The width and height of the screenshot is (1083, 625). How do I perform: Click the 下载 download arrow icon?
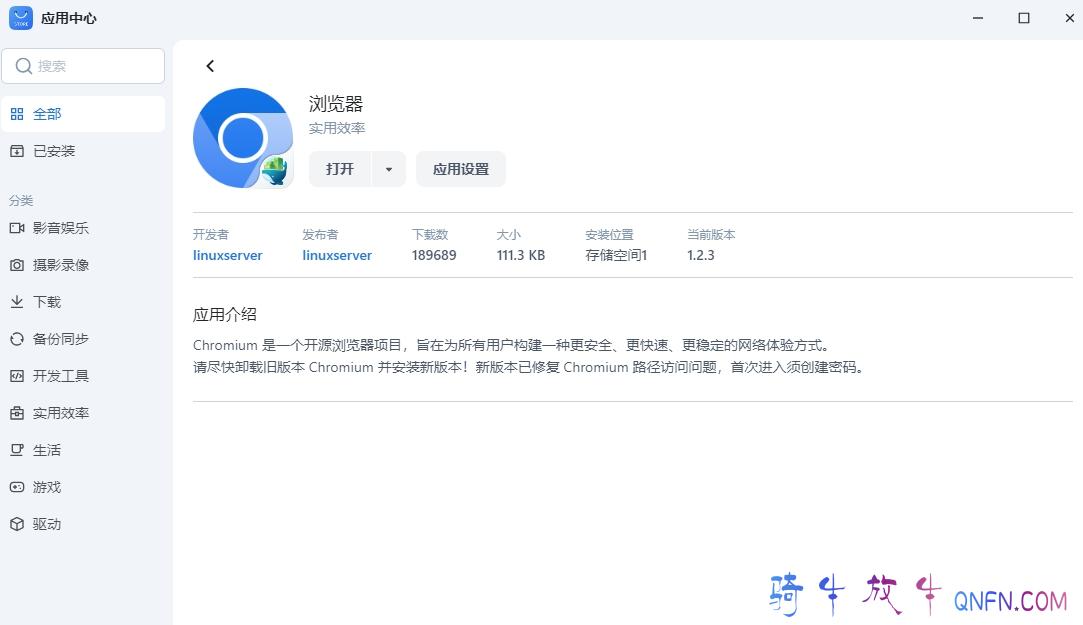(x=17, y=302)
